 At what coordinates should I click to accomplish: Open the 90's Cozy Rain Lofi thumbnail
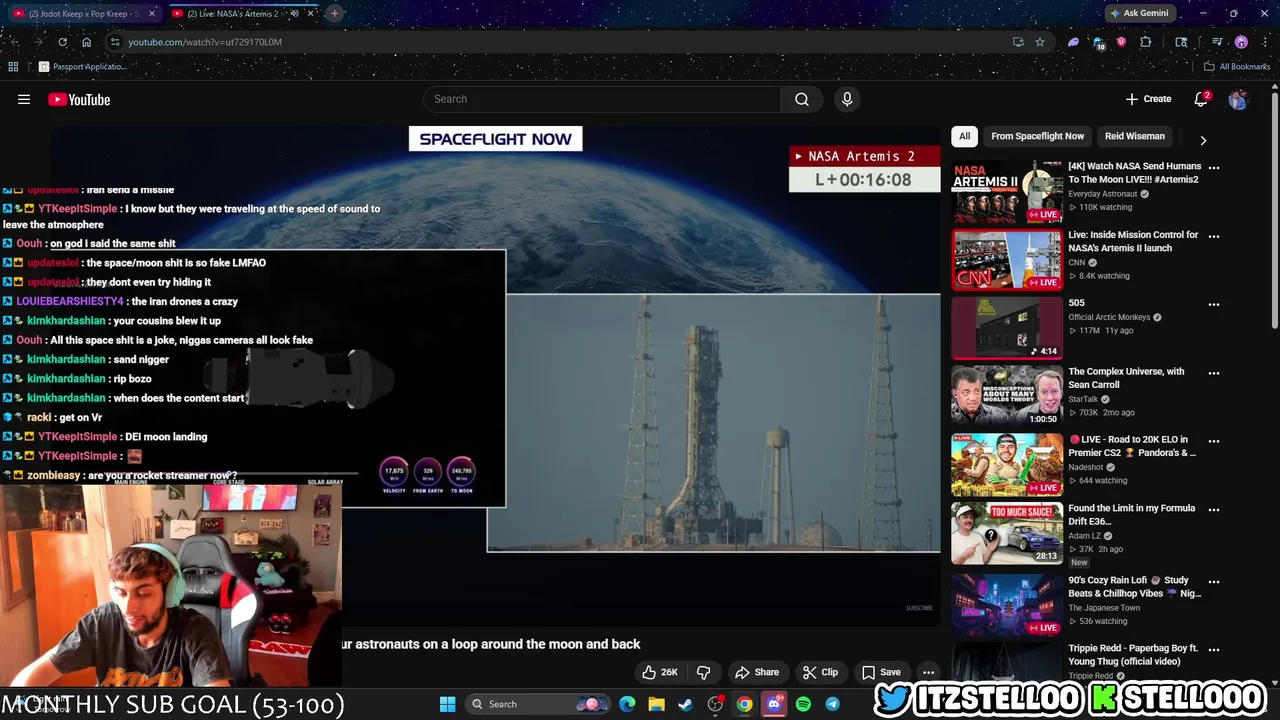[x=1007, y=604]
